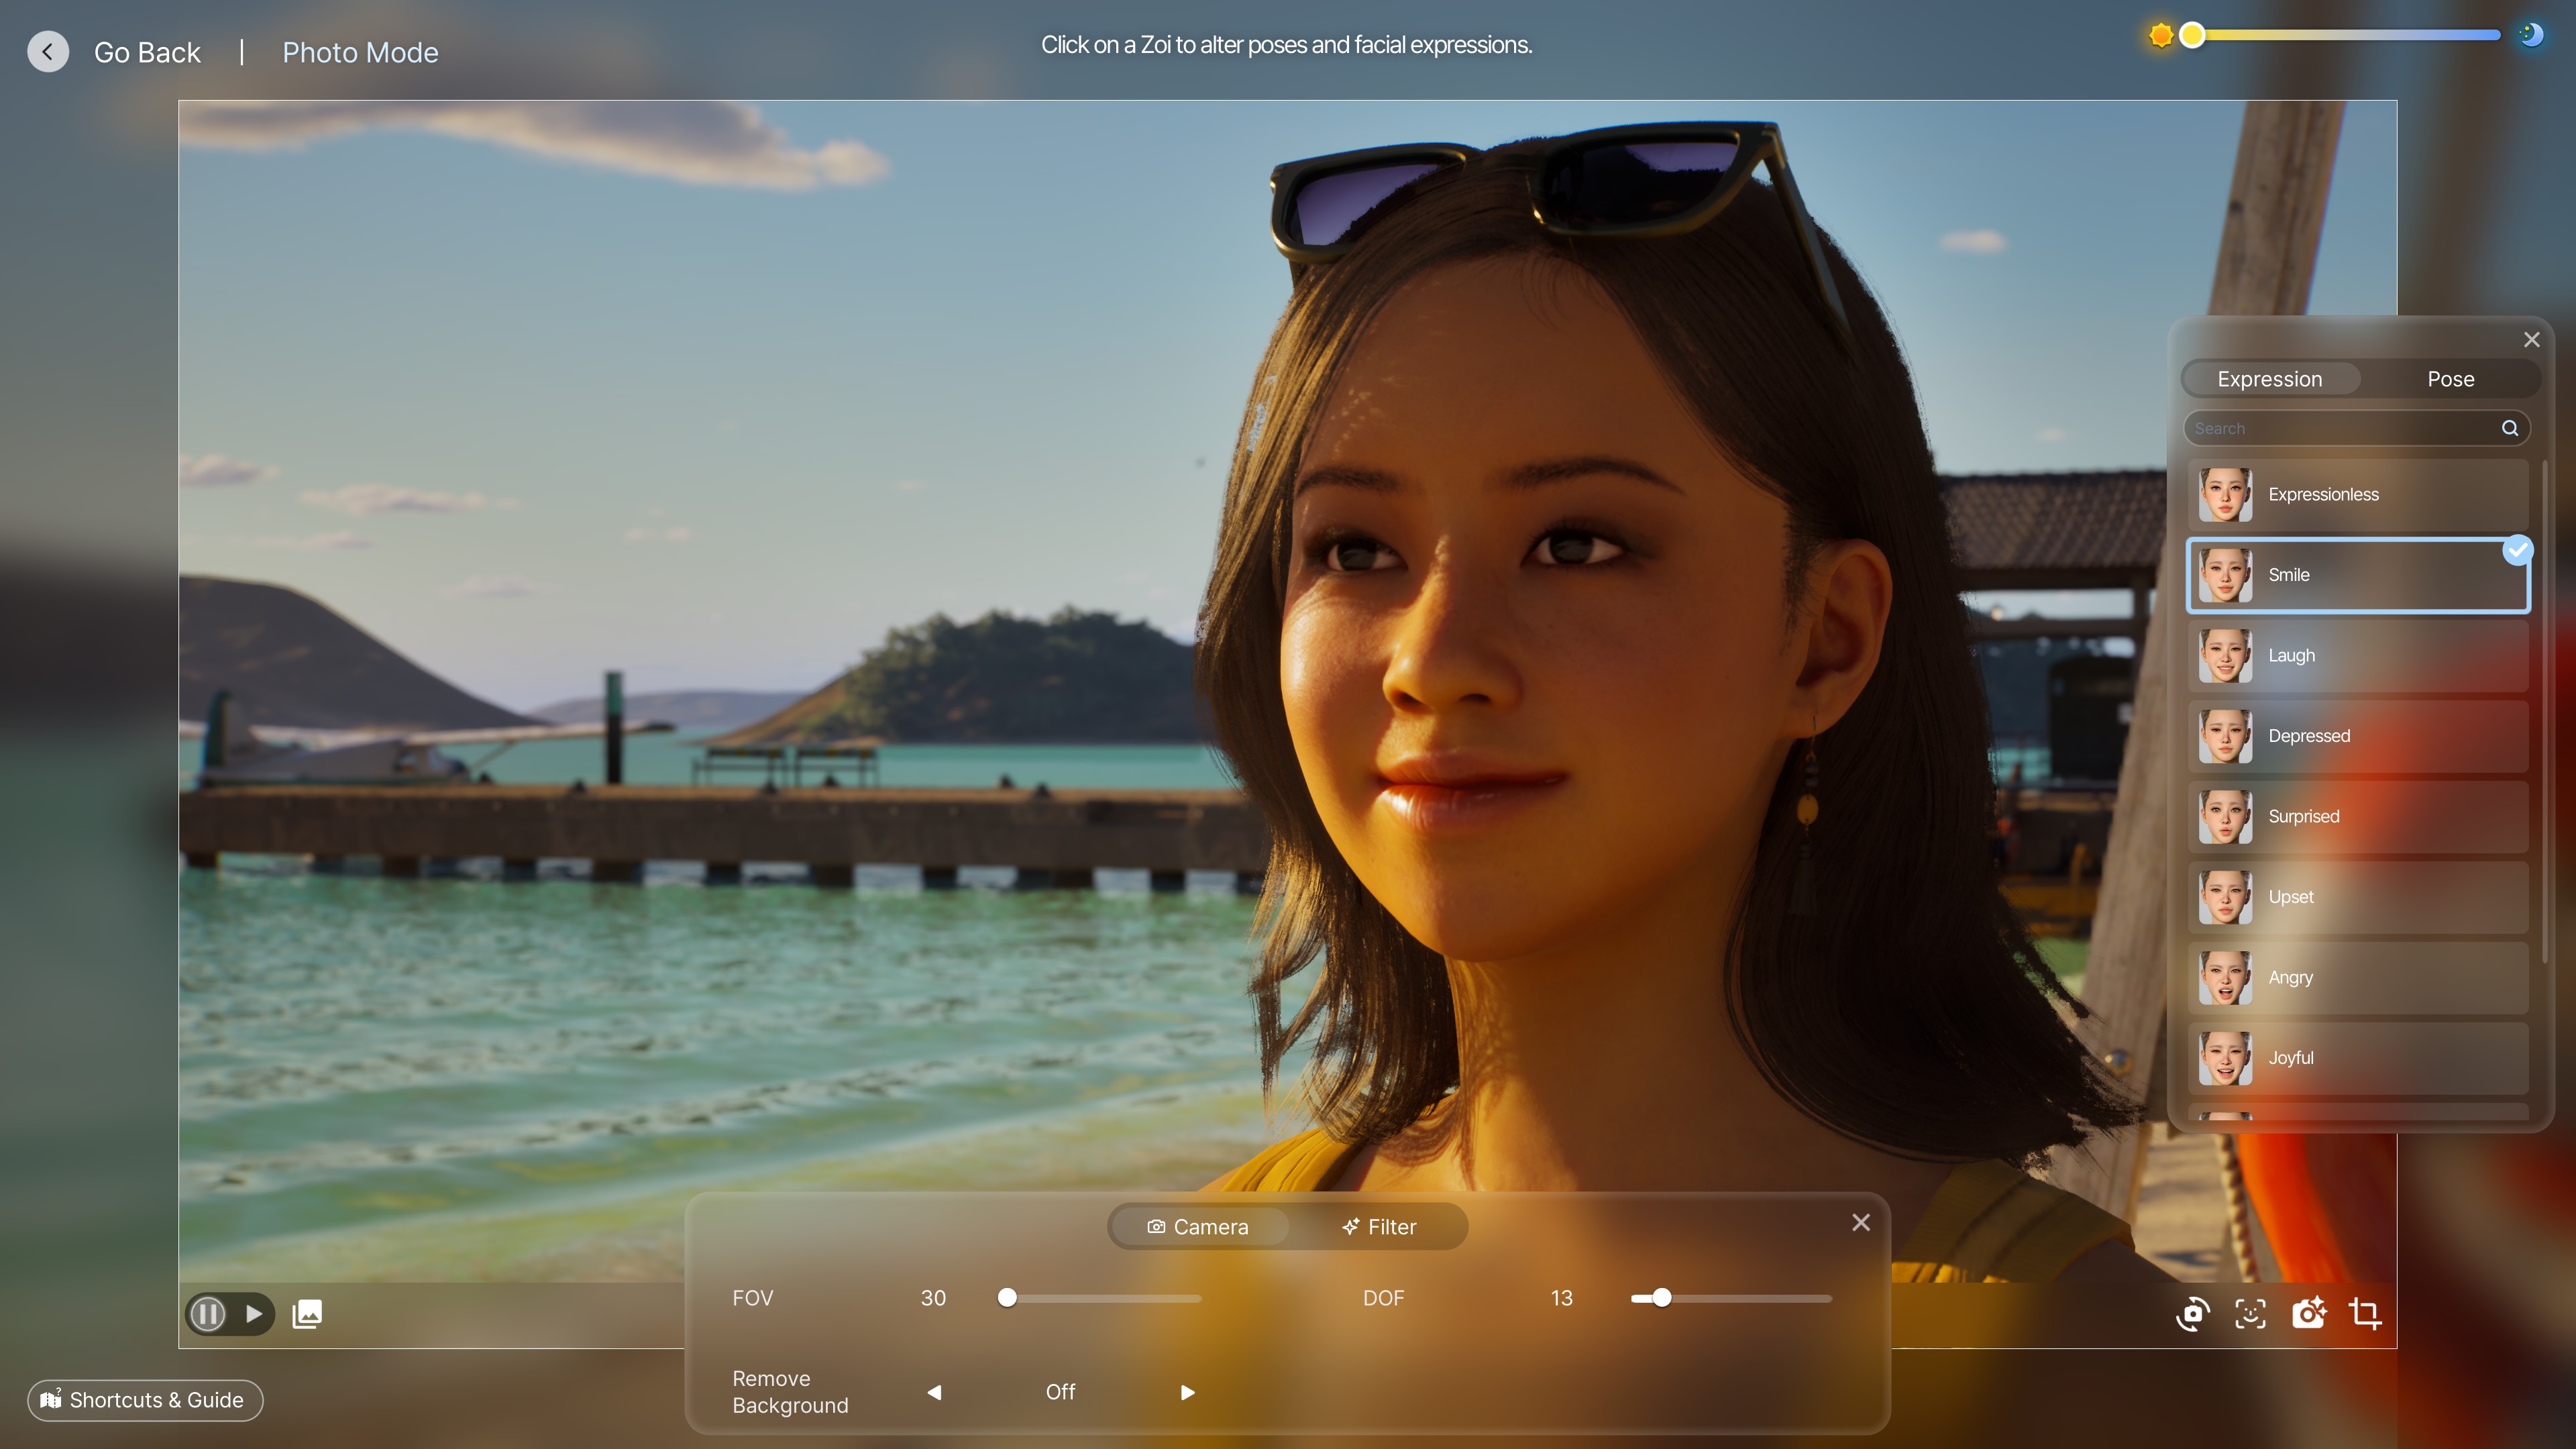Click the camera rotate reset icon
Screen dimensions: 2576x1449
point(2193,1313)
